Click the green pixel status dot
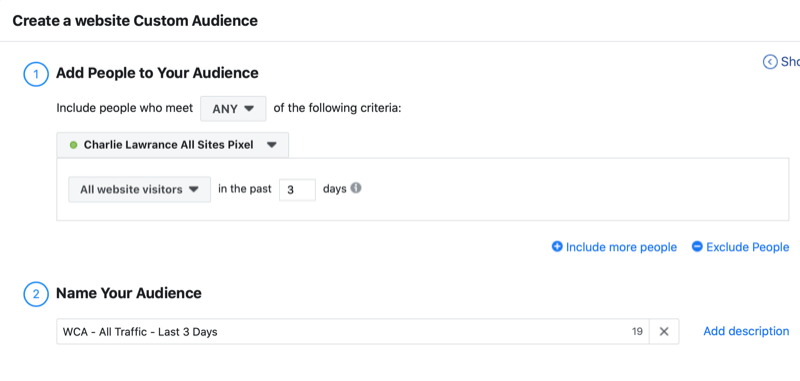 tap(73, 145)
